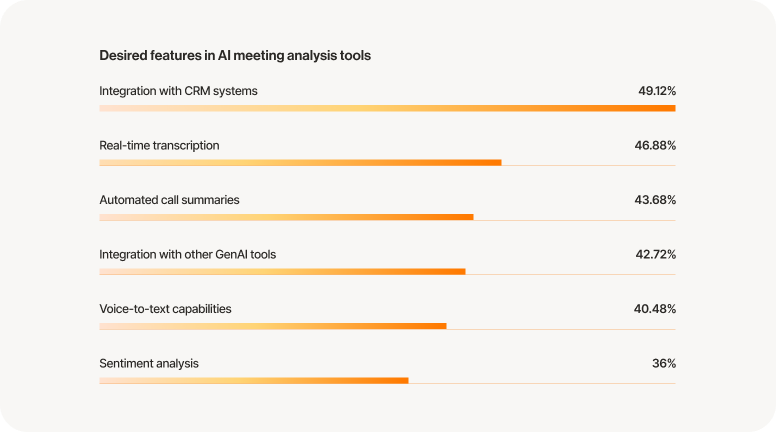The width and height of the screenshot is (776, 432).
Task: Click the 42.72% value
Action: (x=655, y=254)
